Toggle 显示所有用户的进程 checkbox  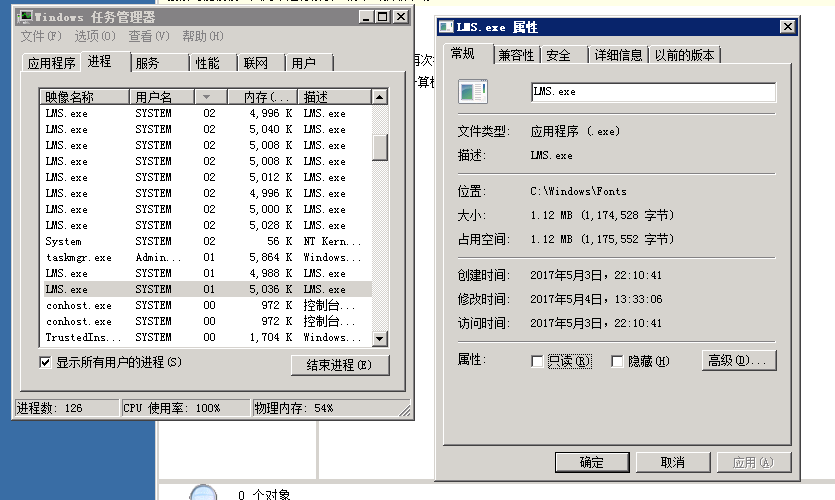click(45, 362)
